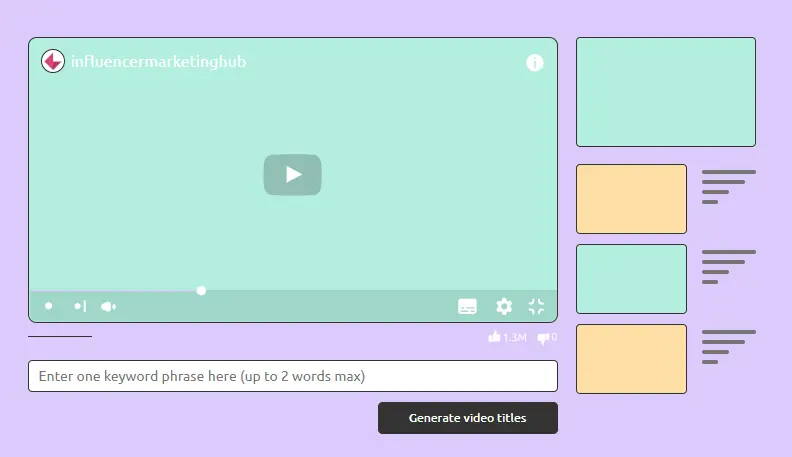Mute the video volume icon
Screen dimensions: 792x457
click(109, 307)
